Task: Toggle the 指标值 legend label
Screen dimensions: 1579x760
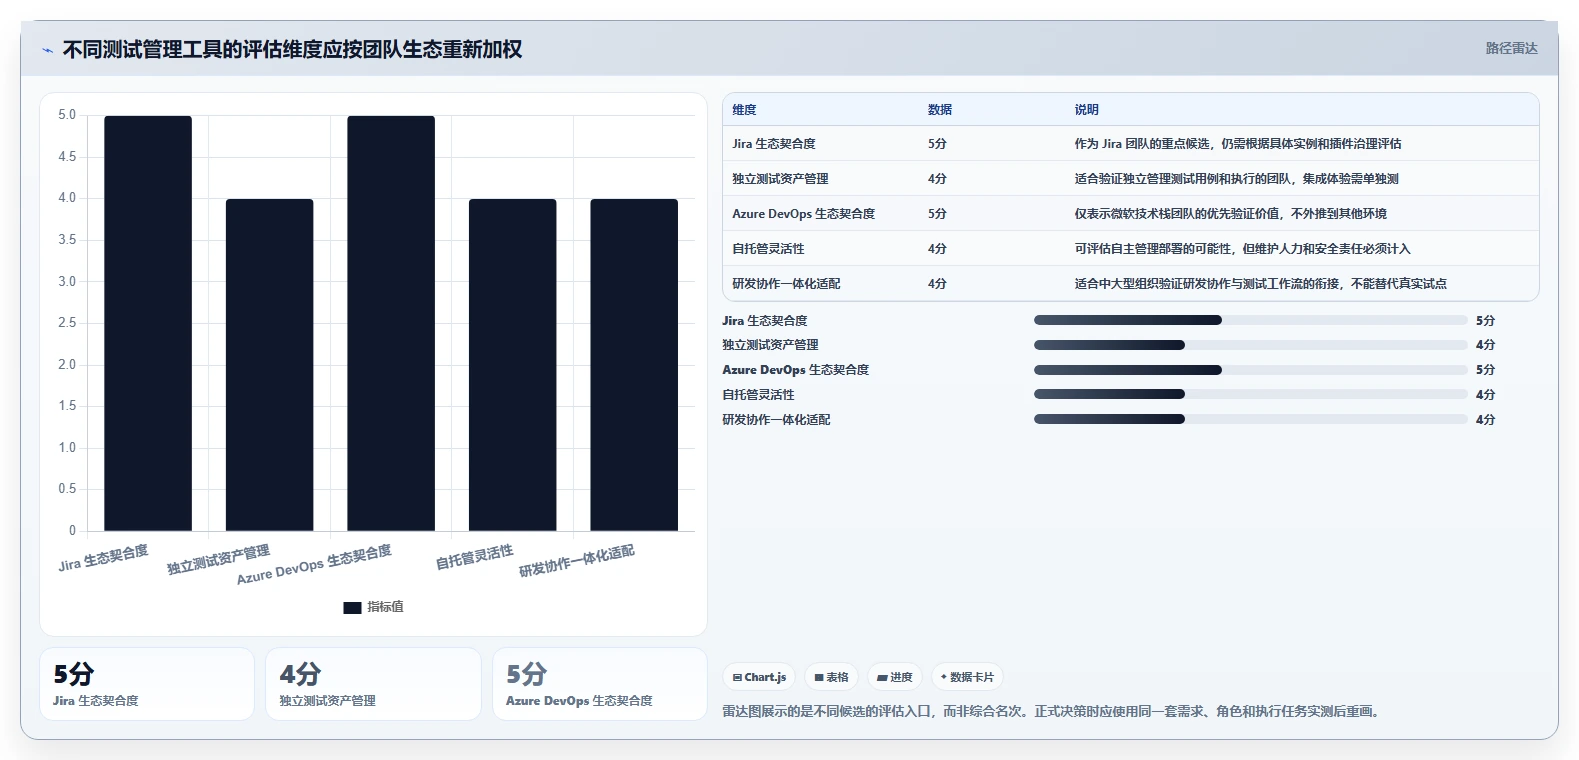Action: click(385, 607)
